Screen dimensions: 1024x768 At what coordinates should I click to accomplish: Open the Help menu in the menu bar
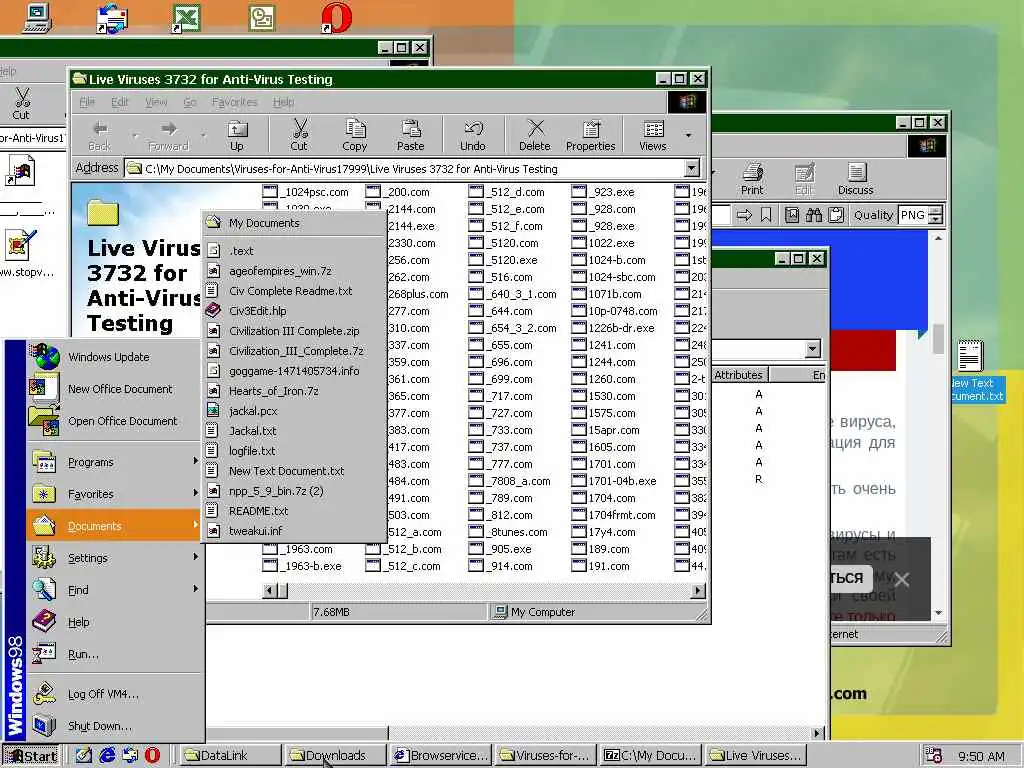(x=283, y=102)
